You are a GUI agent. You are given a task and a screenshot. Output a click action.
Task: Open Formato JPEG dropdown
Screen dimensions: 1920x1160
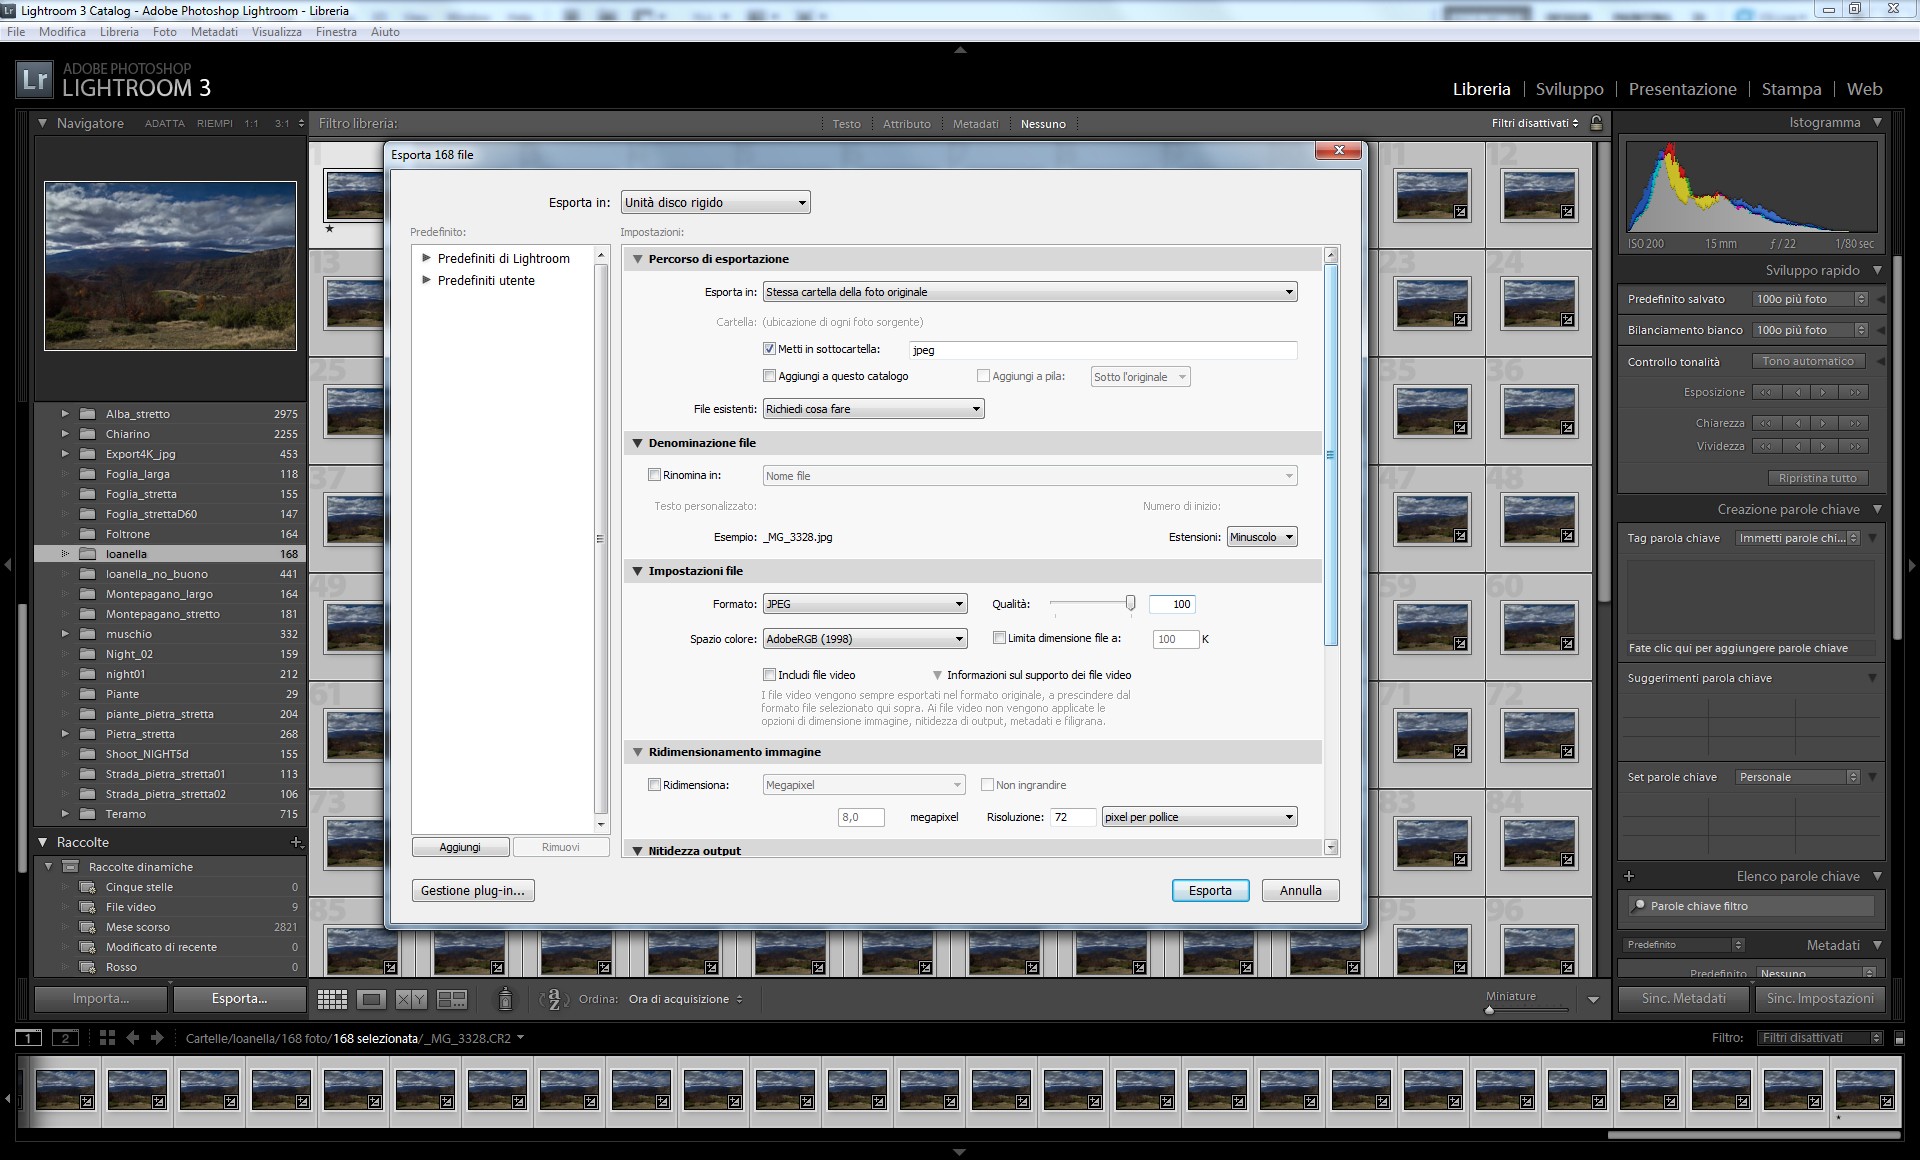(865, 604)
